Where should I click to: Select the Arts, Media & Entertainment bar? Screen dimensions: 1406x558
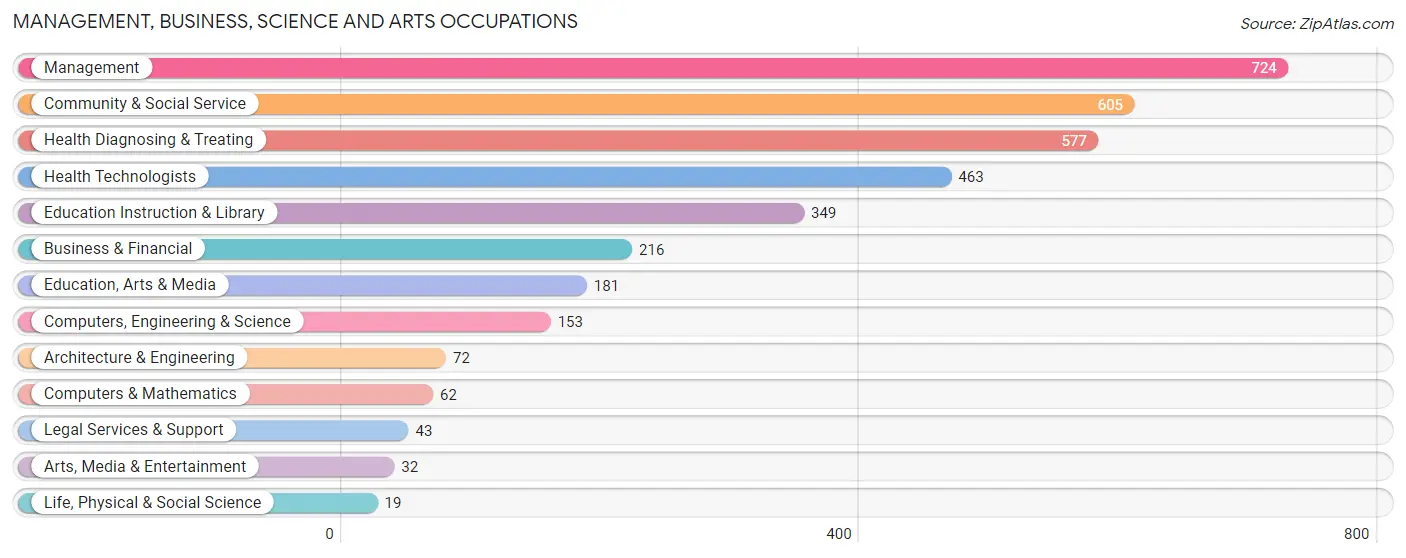[206, 467]
